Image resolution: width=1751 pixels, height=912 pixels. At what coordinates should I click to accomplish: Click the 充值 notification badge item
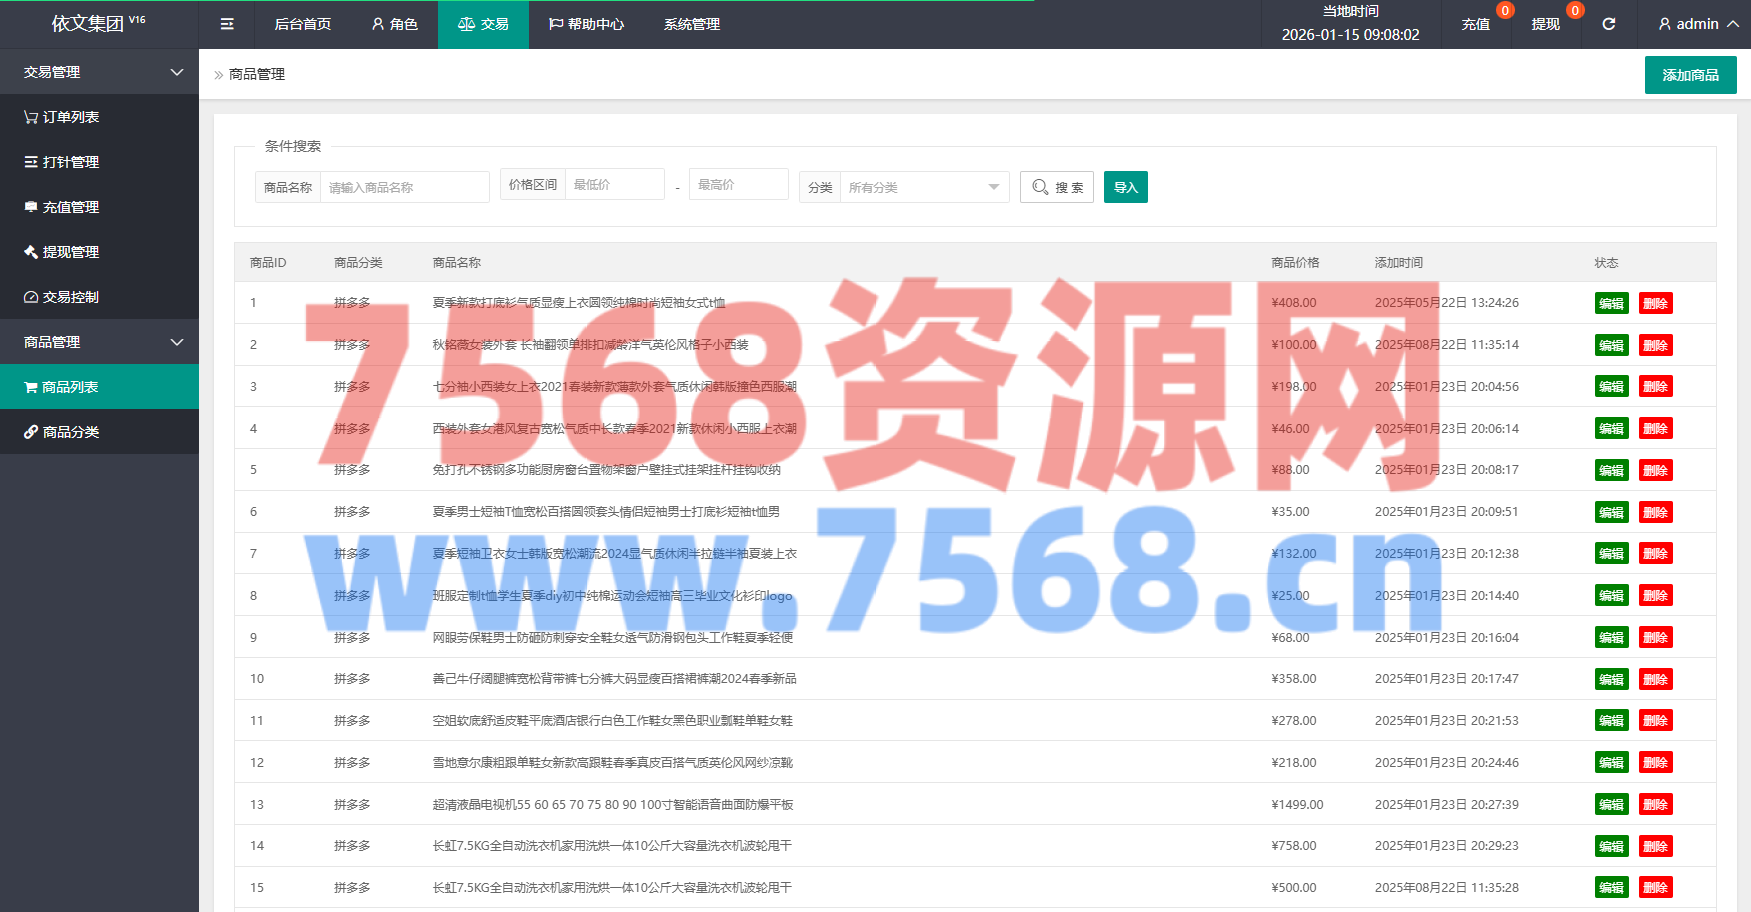pyautogui.click(x=1476, y=24)
